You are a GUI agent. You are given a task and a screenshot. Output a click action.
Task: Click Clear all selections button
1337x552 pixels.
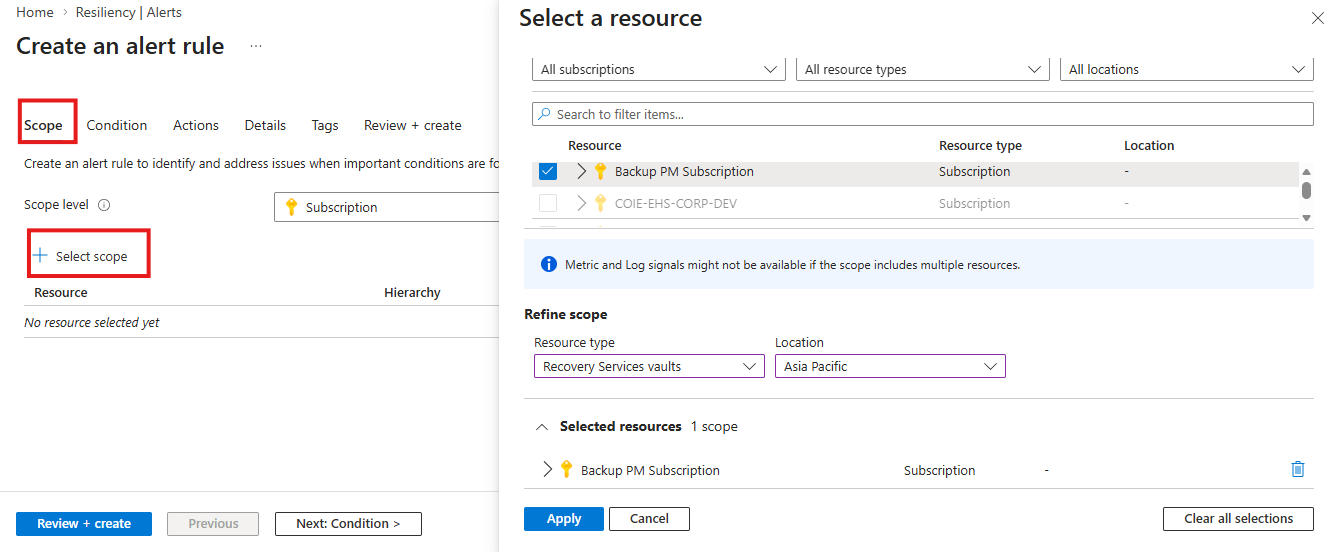tap(1238, 519)
